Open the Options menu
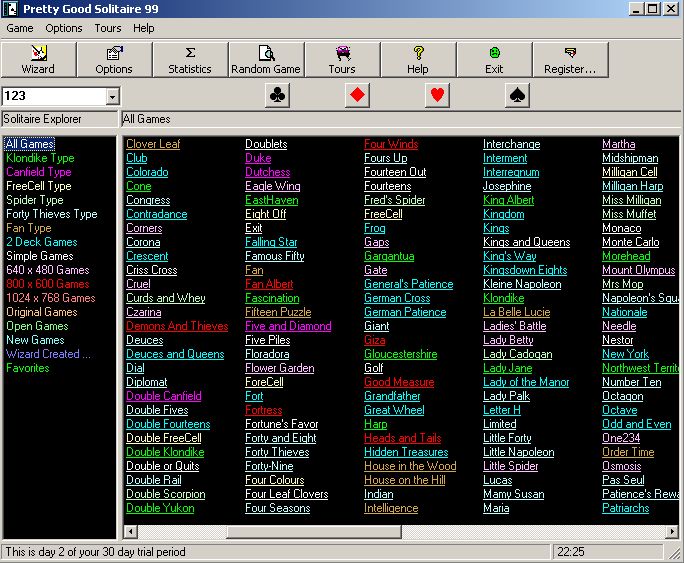The height and width of the screenshot is (563, 684). (x=64, y=28)
